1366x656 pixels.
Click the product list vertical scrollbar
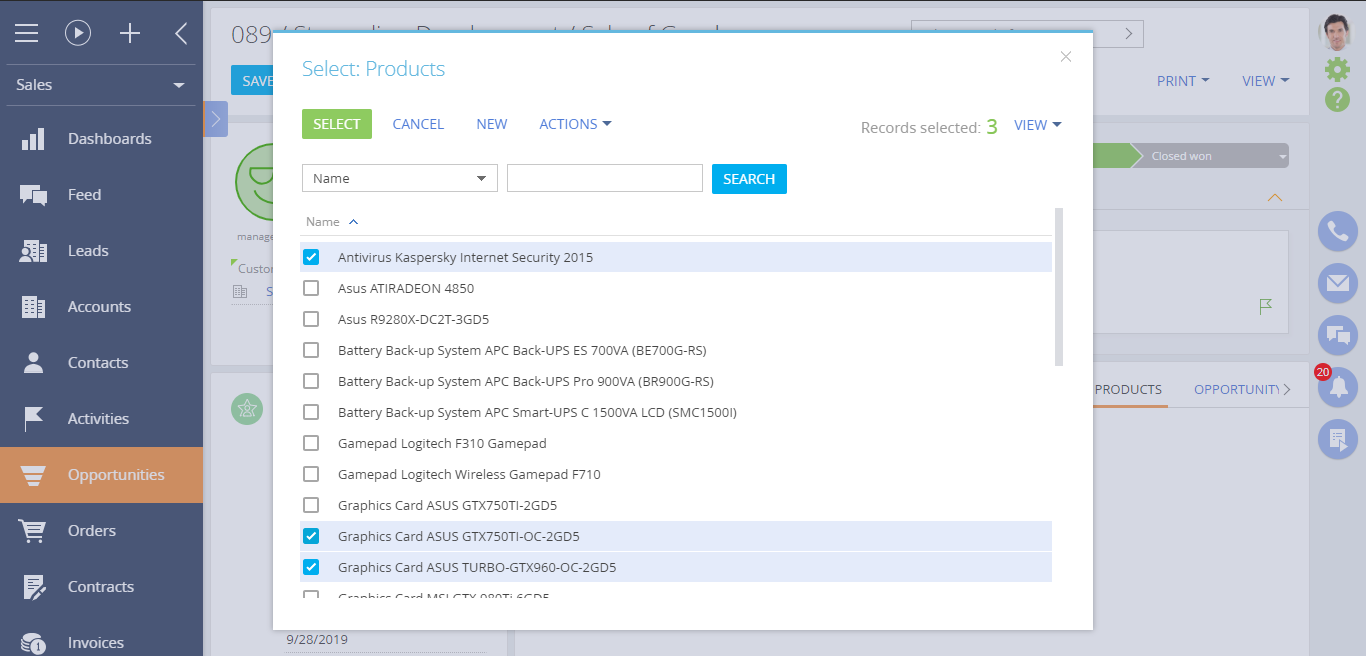pyautogui.click(x=1059, y=287)
